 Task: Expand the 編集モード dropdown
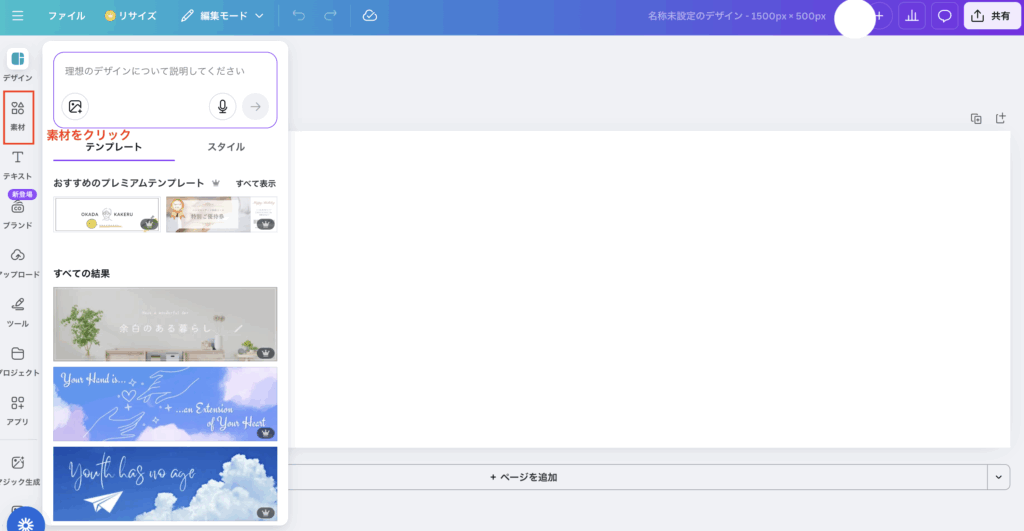tap(222, 16)
